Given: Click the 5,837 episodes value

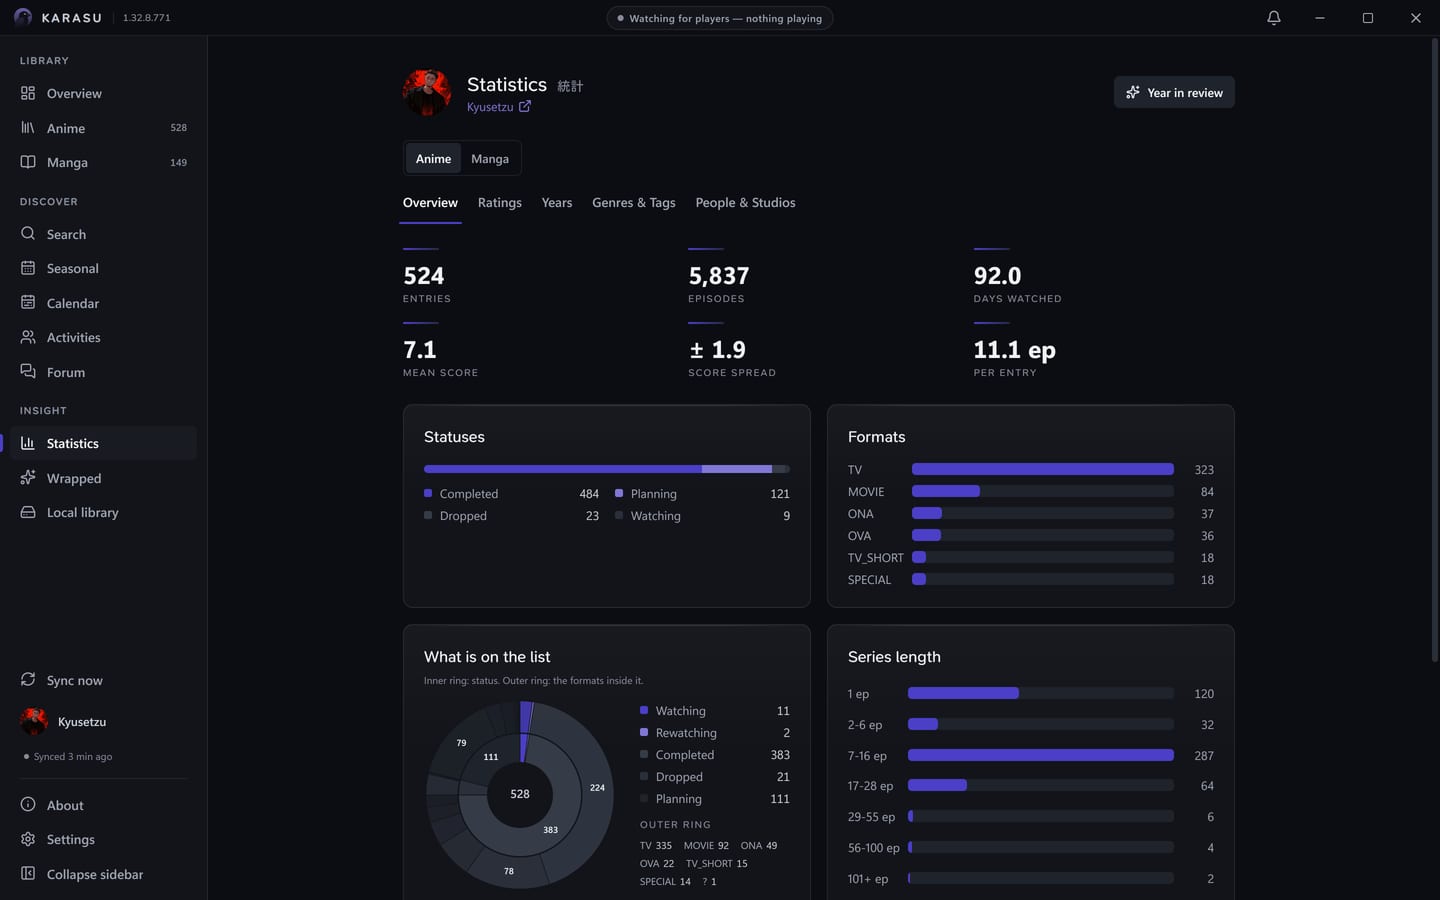Looking at the screenshot, I should click(719, 276).
